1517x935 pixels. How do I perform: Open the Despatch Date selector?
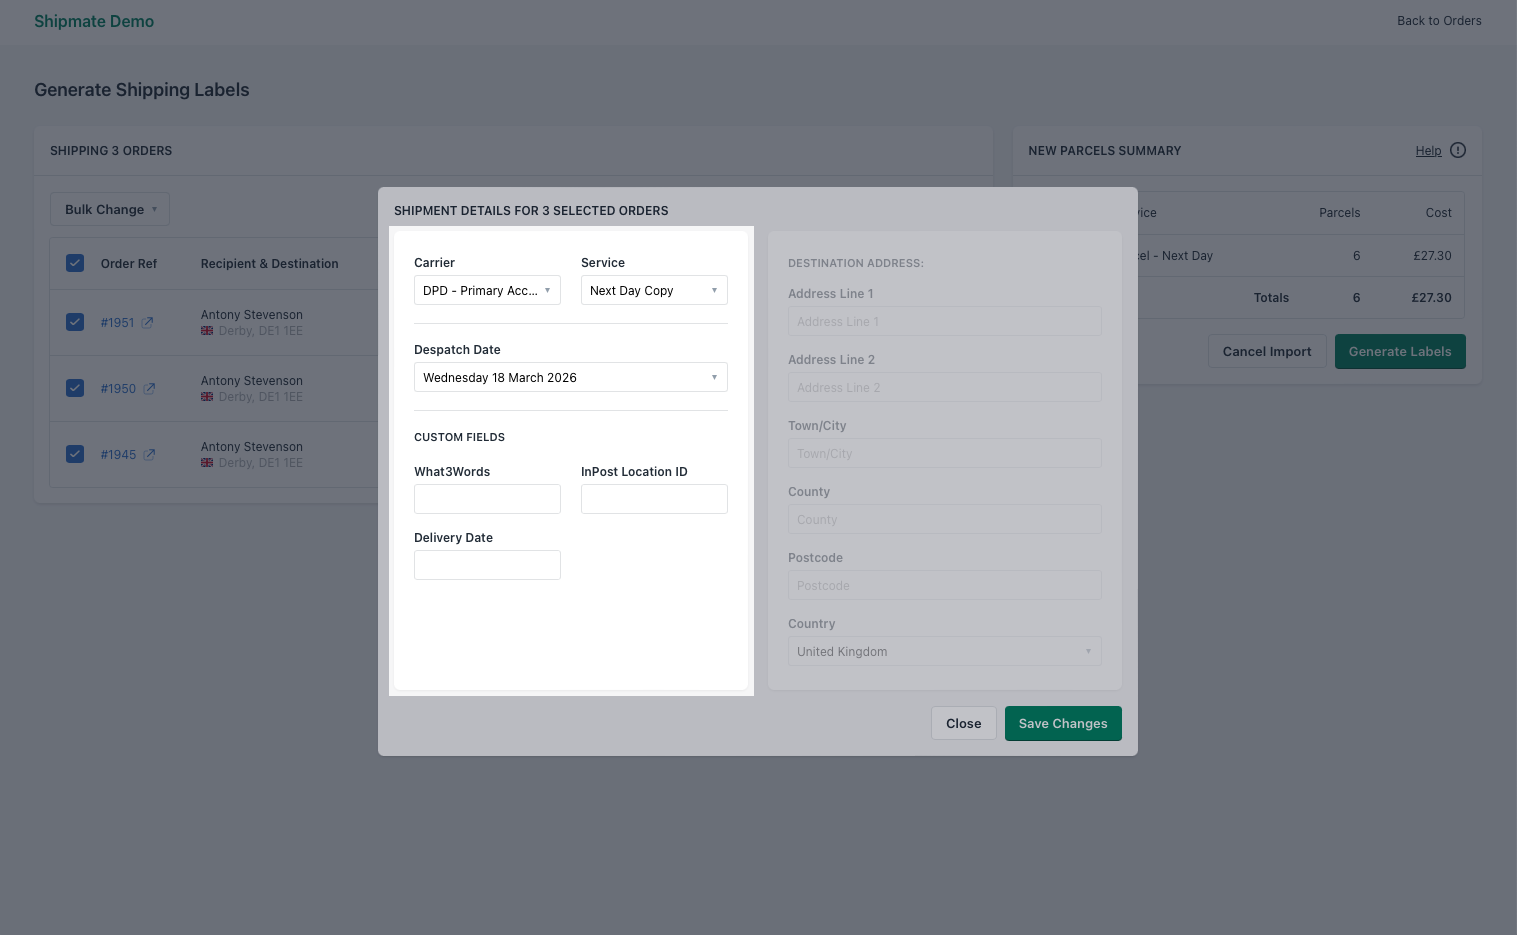[x=570, y=377]
